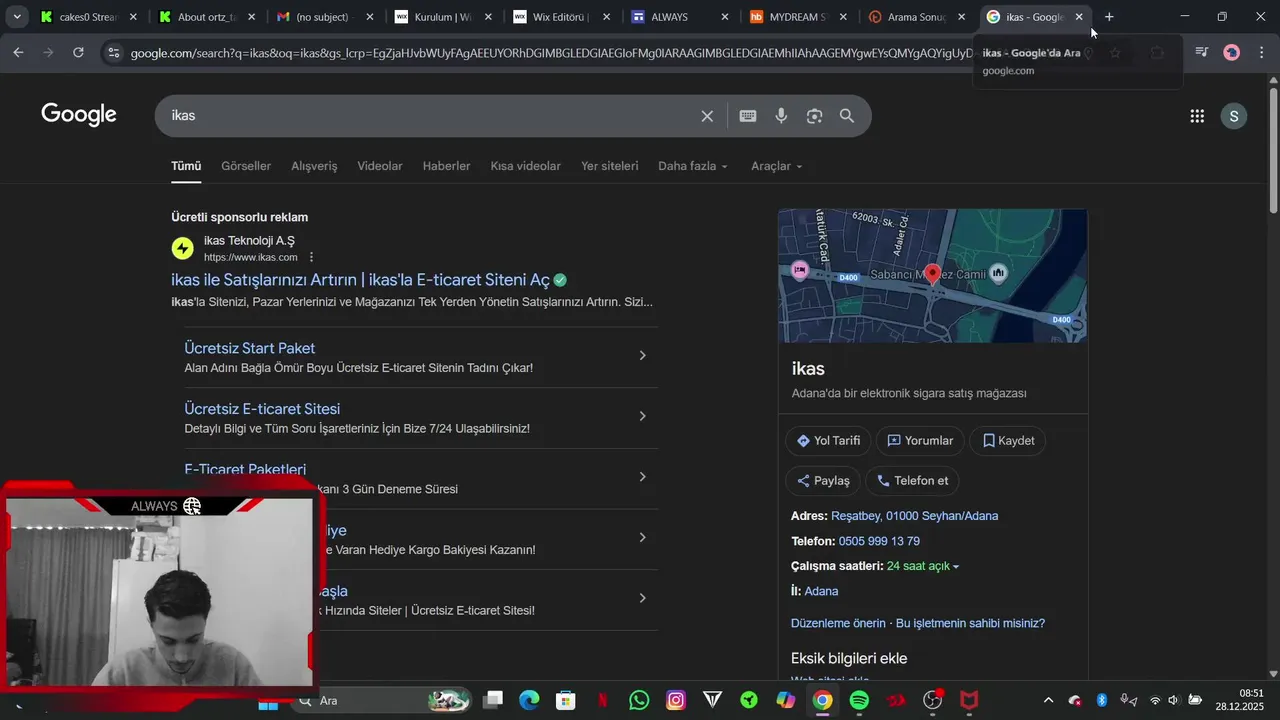Open the tab search dropdown arrow
1280x720 pixels.
pyautogui.click(x=17, y=17)
